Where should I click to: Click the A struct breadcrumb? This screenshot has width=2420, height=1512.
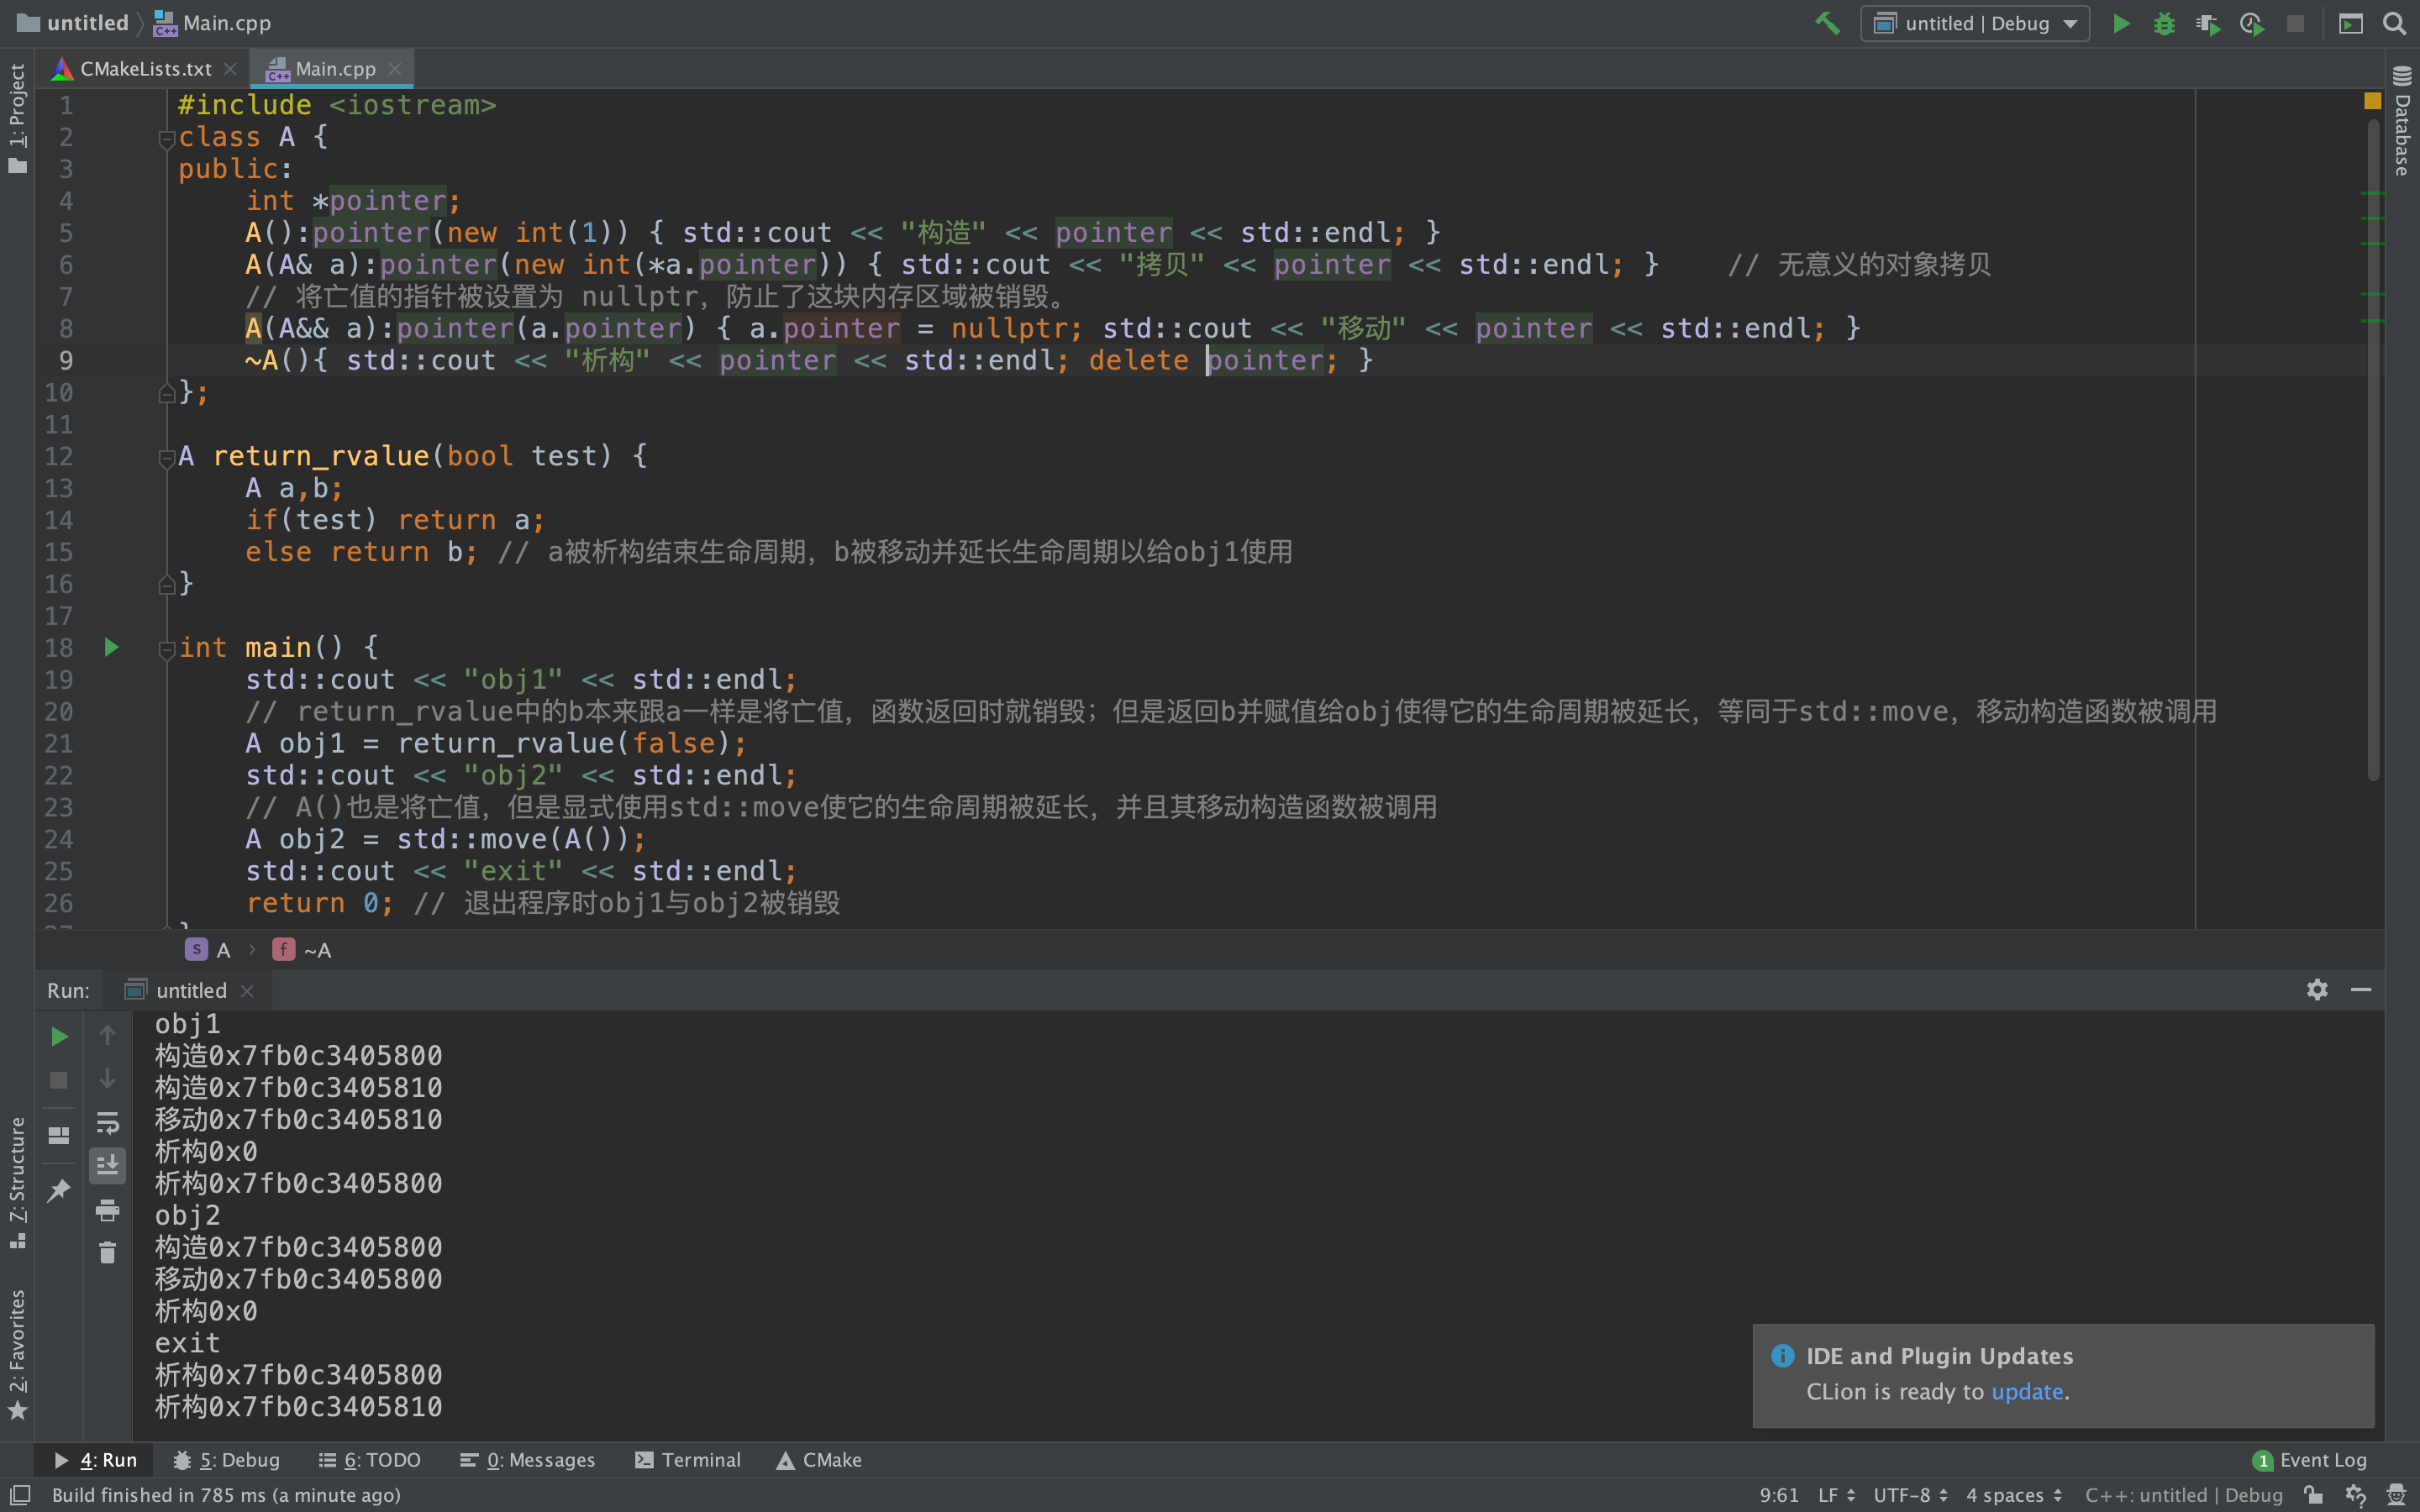point(209,950)
